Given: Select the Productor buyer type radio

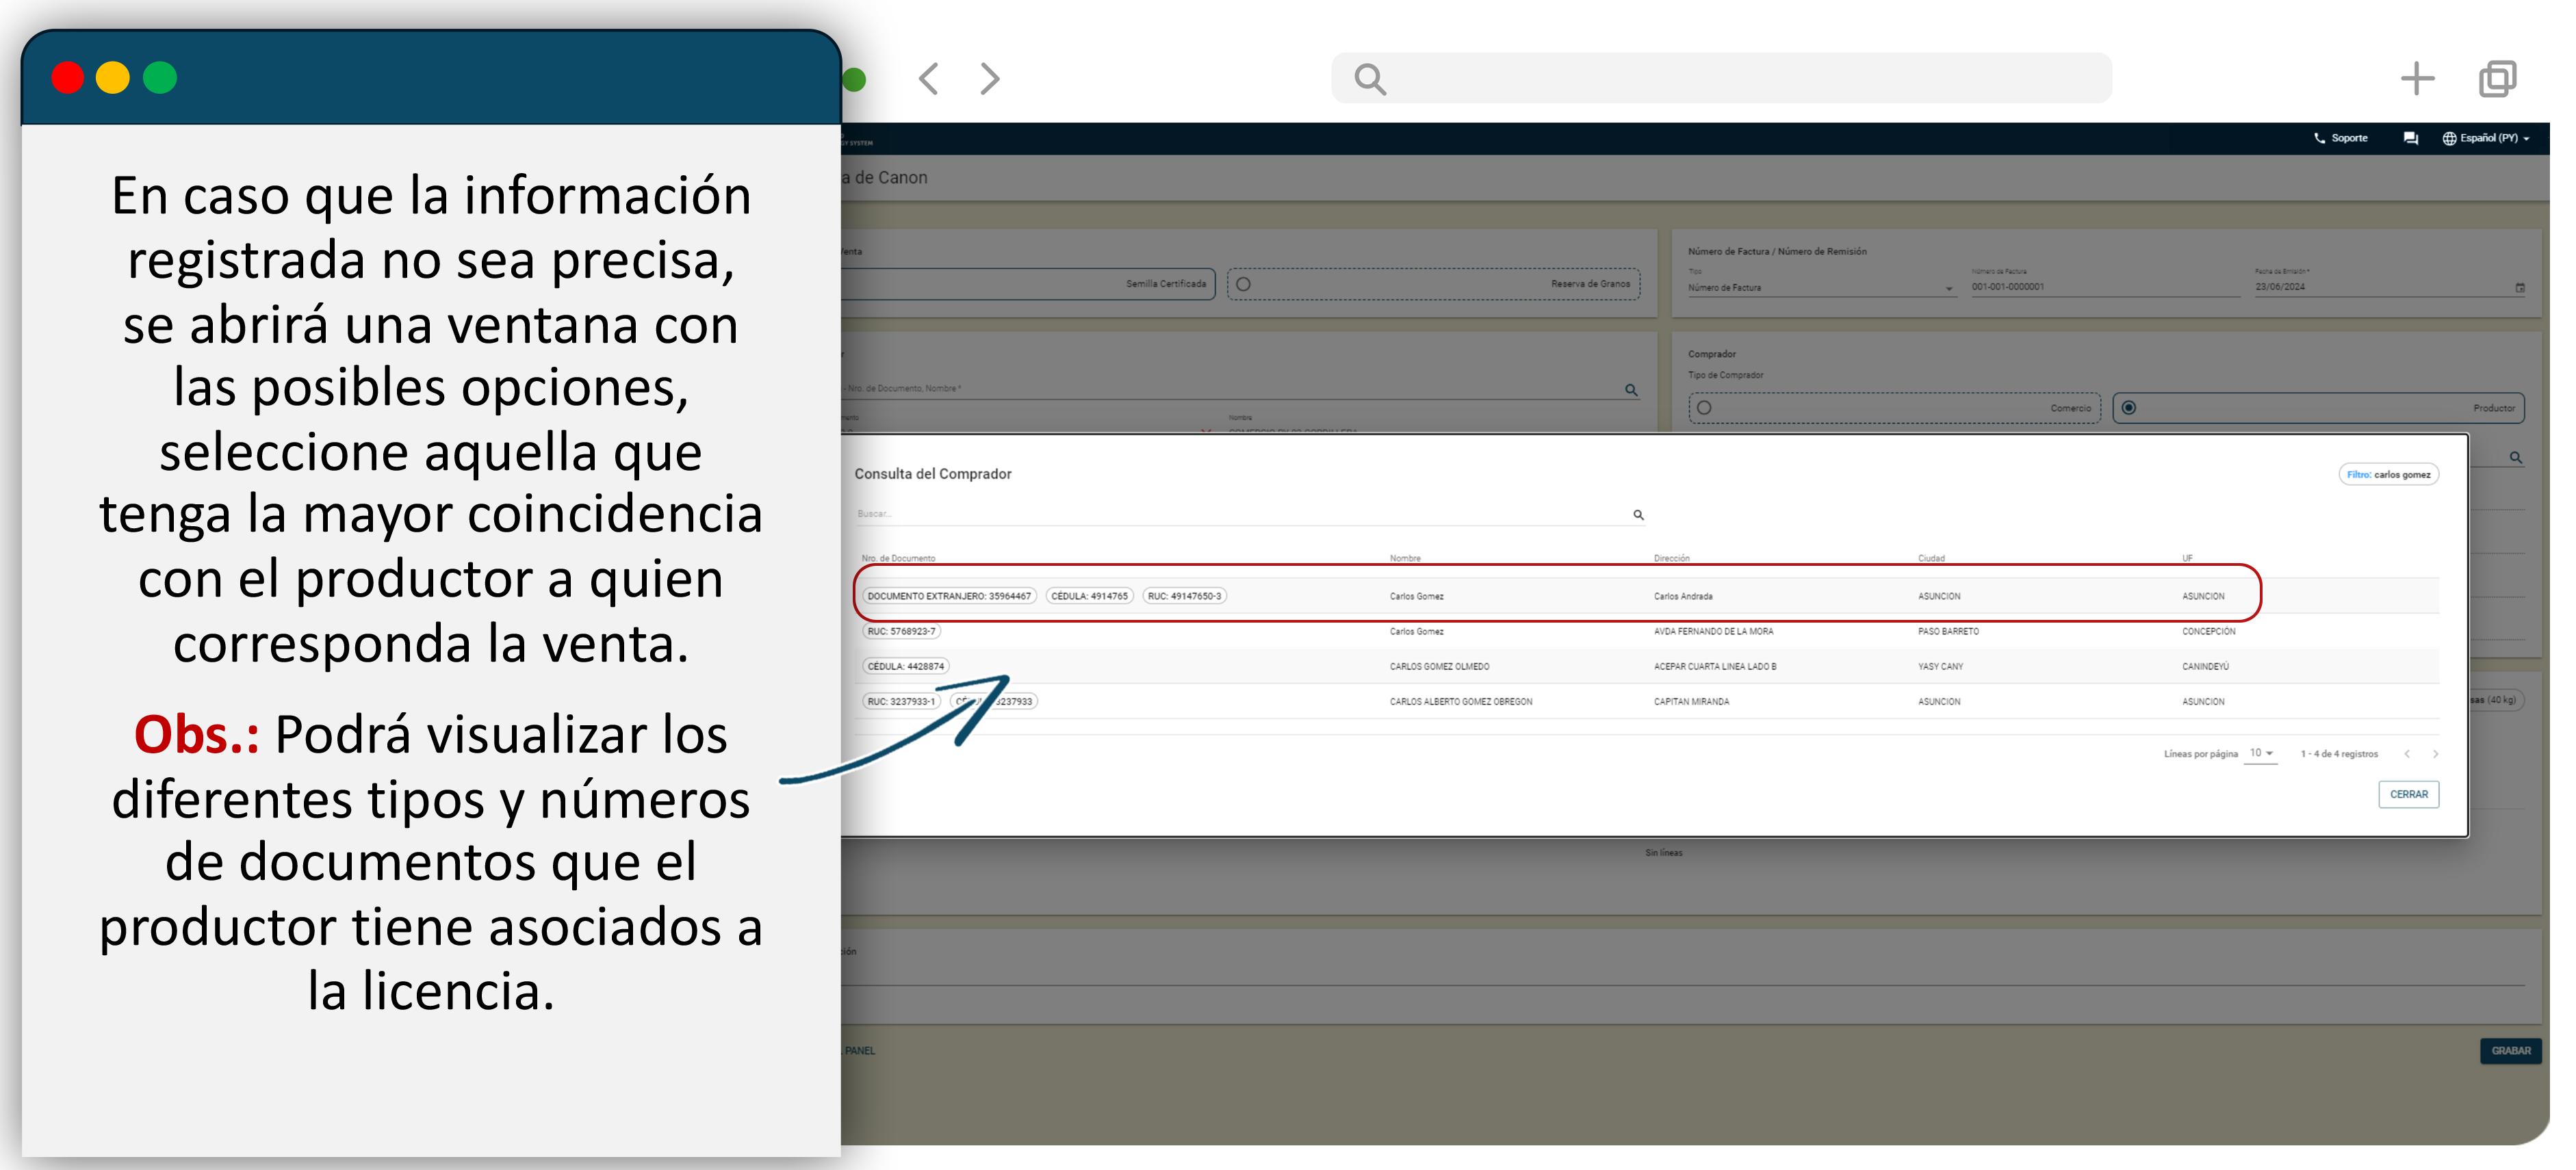Looking at the screenshot, I should click(x=2129, y=408).
